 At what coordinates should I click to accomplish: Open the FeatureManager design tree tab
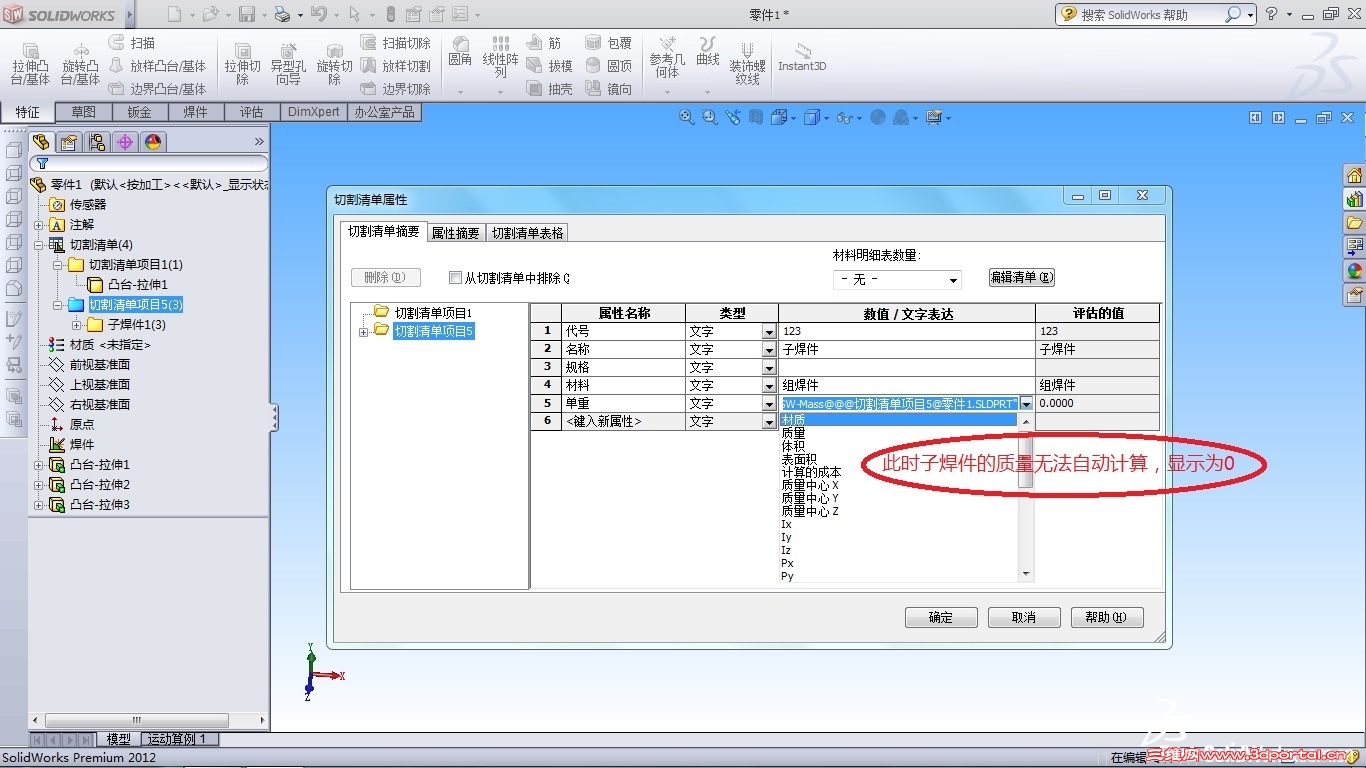click(41, 142)
